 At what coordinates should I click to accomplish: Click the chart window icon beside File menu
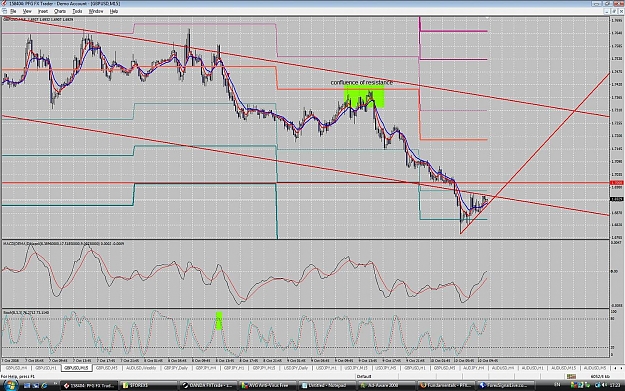4,11
